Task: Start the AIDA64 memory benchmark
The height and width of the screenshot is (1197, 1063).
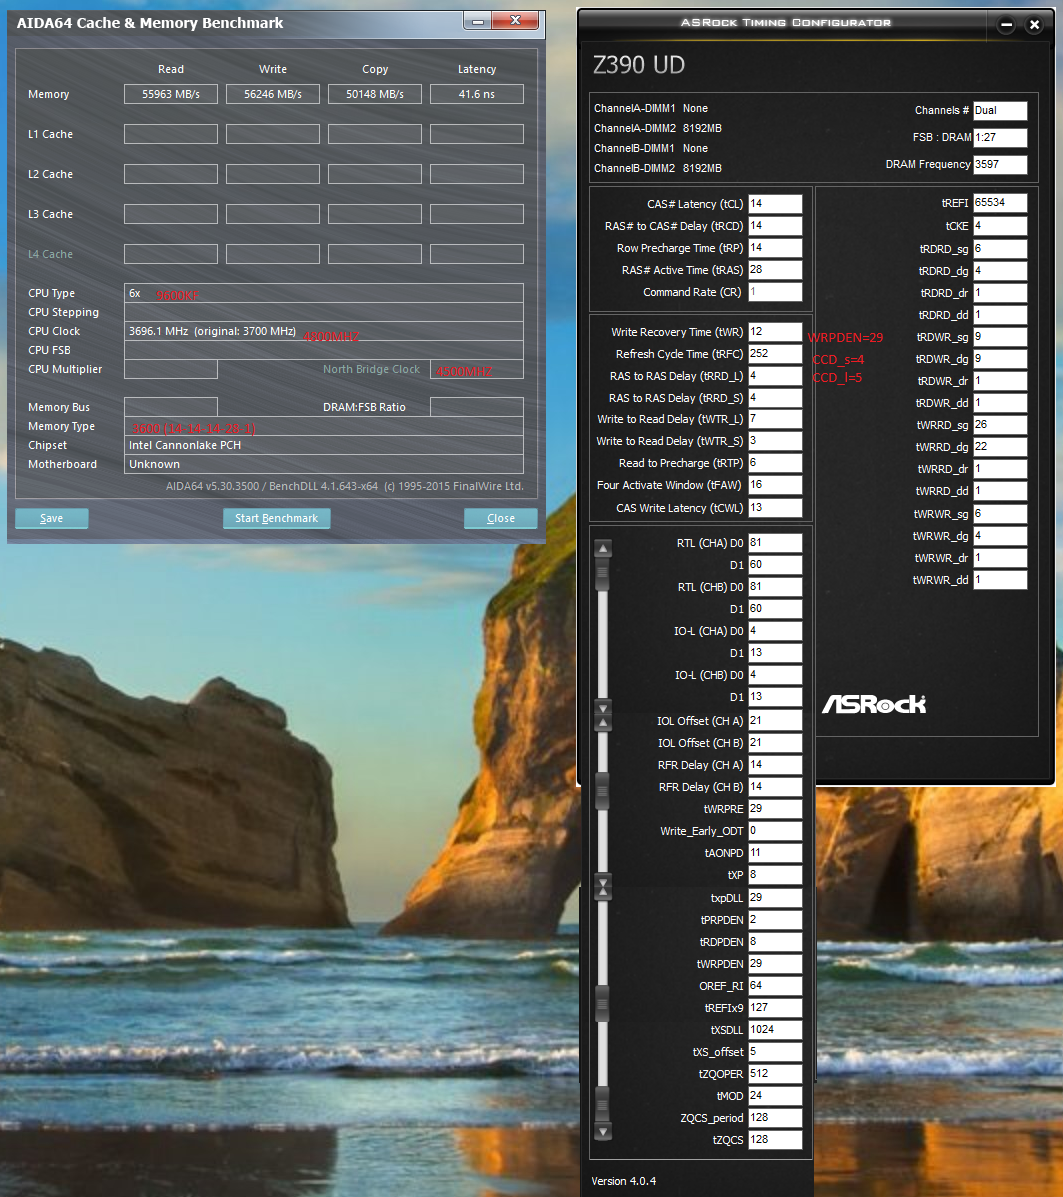Action: point(276,518)
